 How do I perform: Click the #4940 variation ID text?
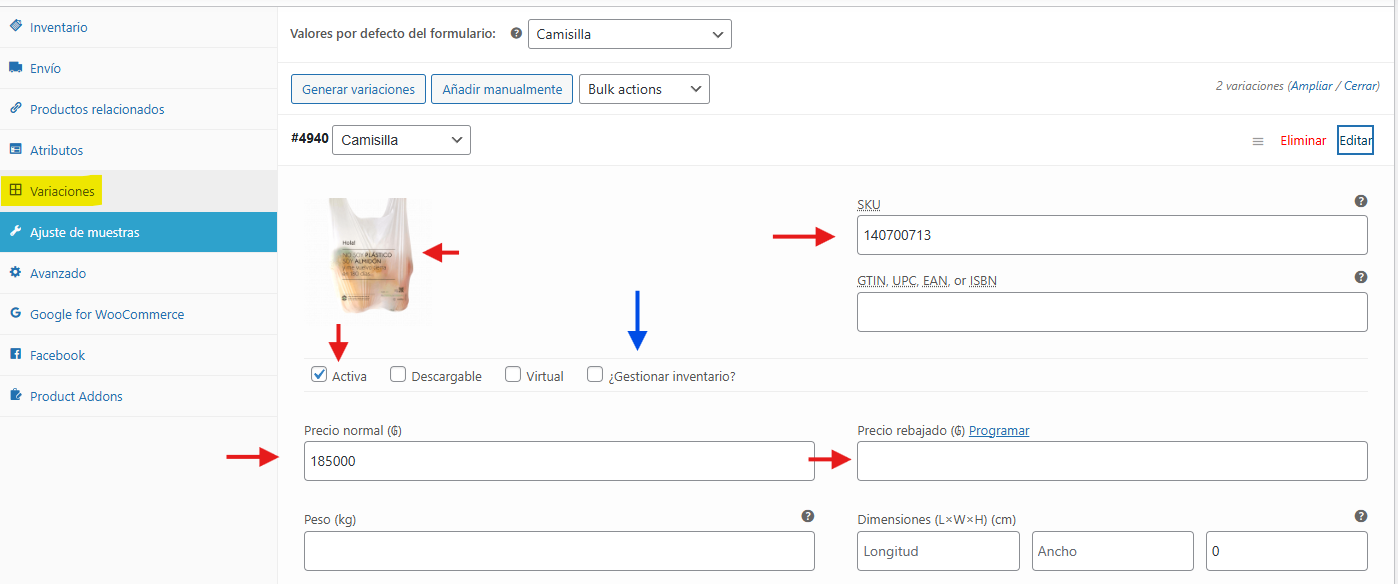310,139
